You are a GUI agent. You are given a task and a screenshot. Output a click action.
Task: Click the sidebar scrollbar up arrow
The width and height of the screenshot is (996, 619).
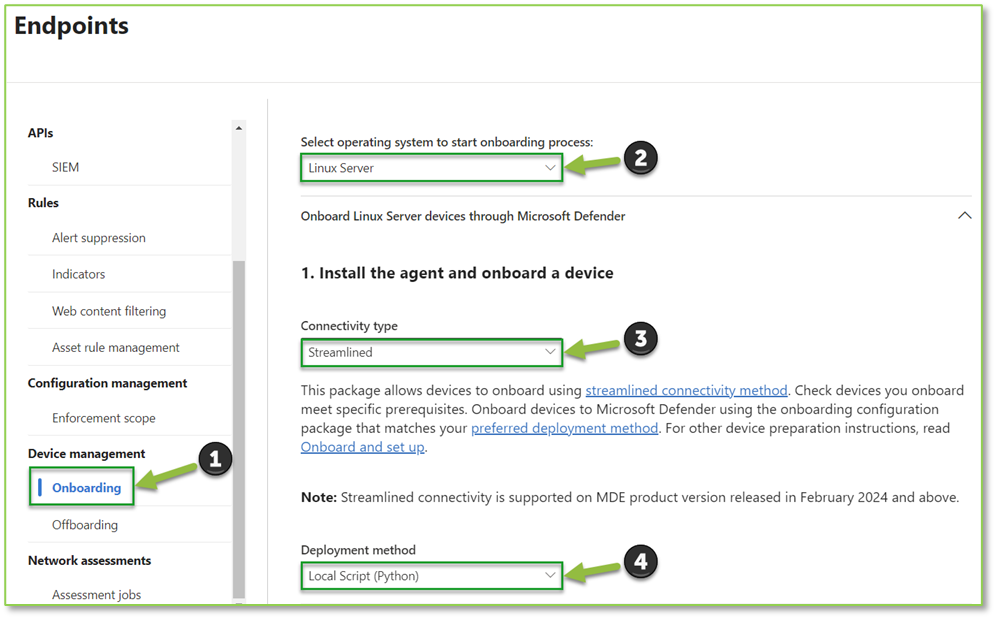click(x=238, y=128)
